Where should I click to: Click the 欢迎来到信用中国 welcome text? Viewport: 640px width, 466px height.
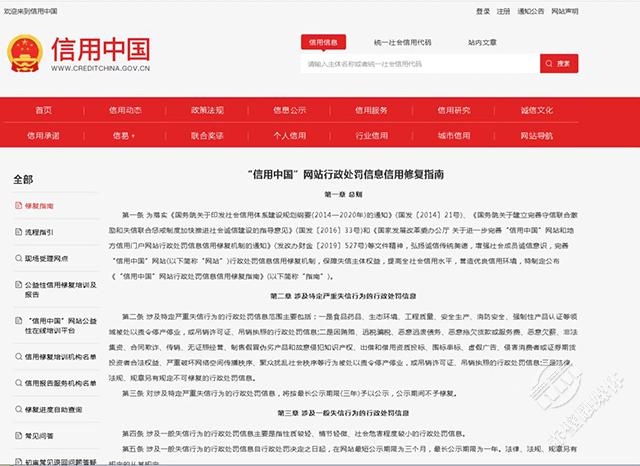tap(31, 11)
